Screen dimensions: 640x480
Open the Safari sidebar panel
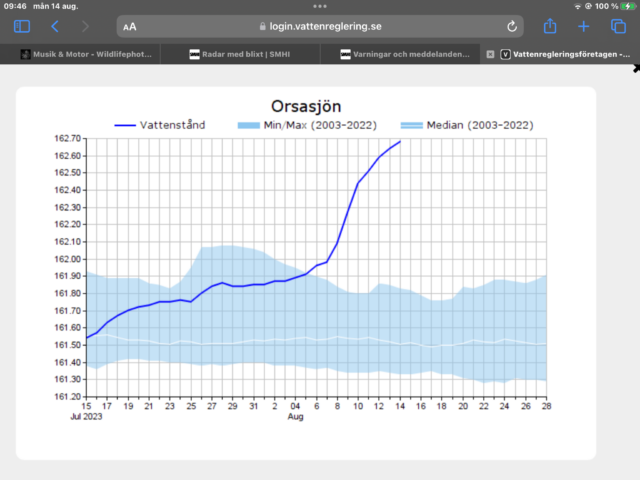click(x=22, y=27)
